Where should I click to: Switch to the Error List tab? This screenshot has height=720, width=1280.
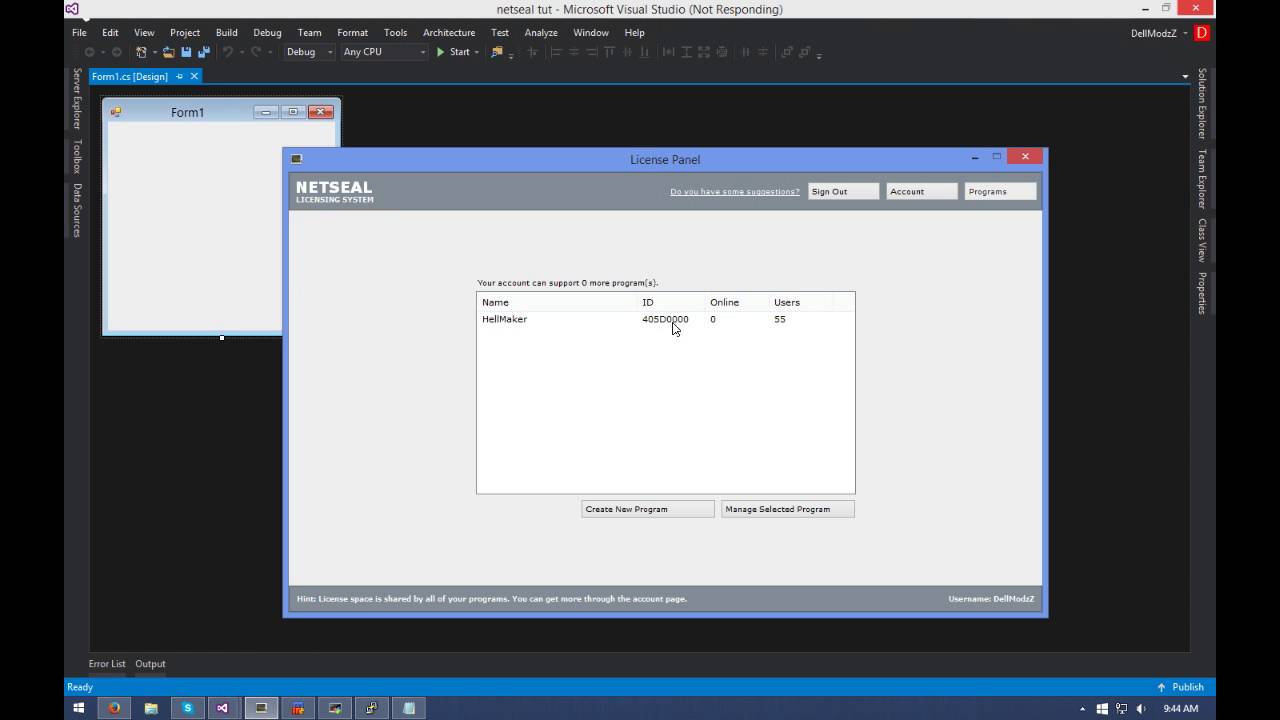click(107, 664)
